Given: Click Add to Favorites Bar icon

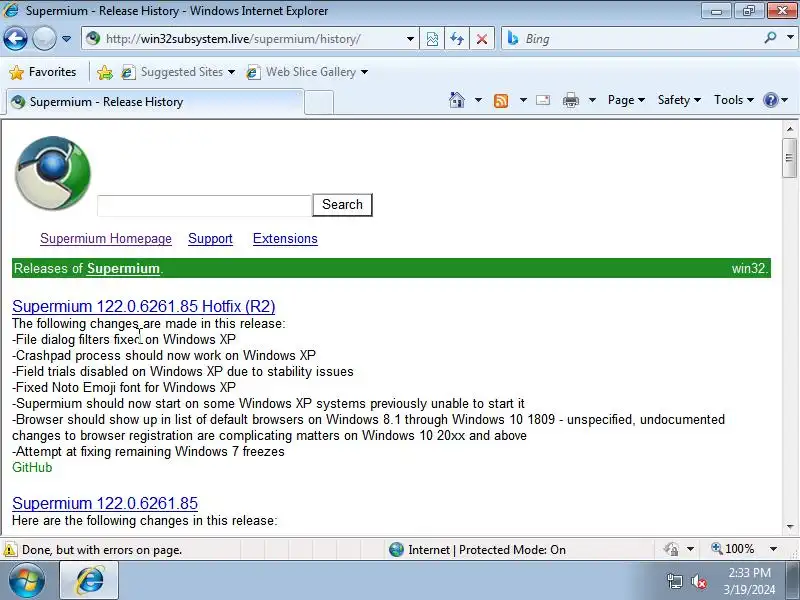Looking at the screenshot, I should [x=105, y=72].
